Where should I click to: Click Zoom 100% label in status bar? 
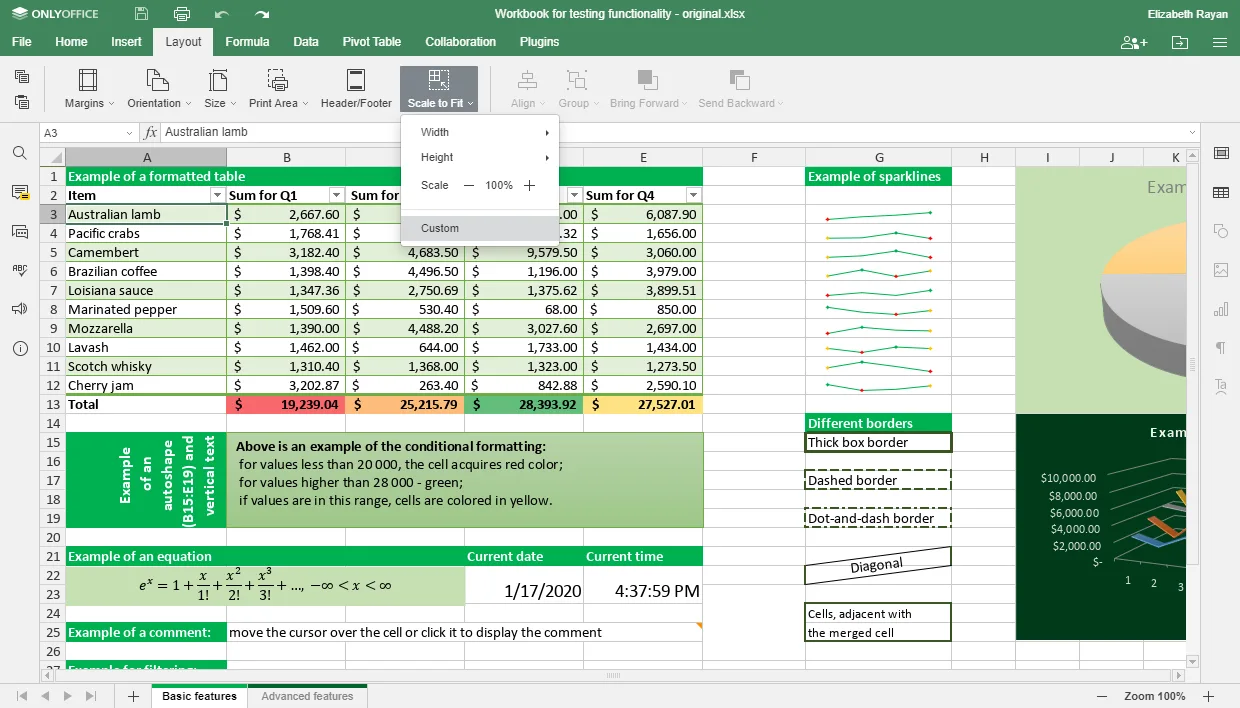point(1154,696)
